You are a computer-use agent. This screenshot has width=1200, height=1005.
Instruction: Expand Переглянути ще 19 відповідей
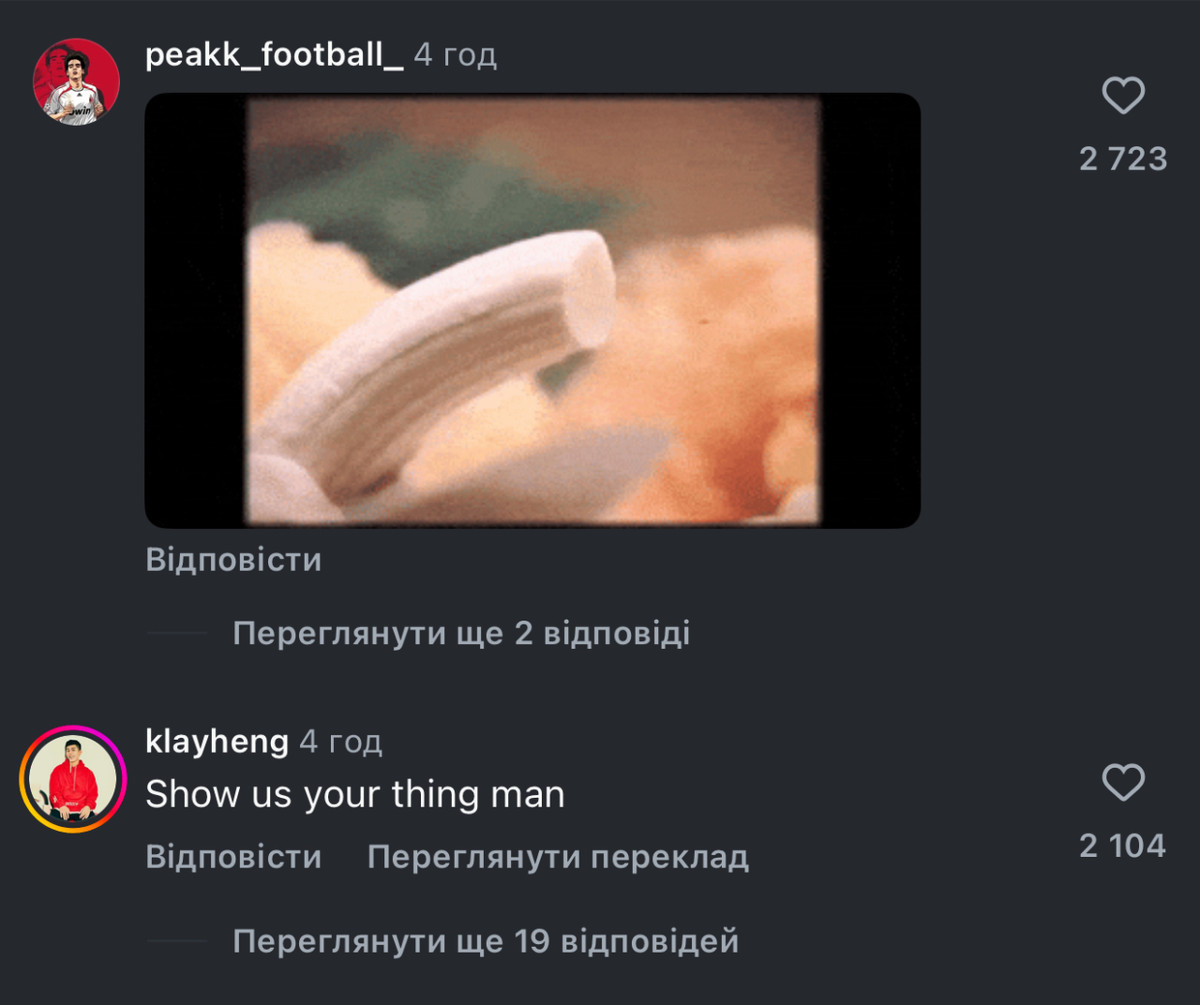point(486,941)
